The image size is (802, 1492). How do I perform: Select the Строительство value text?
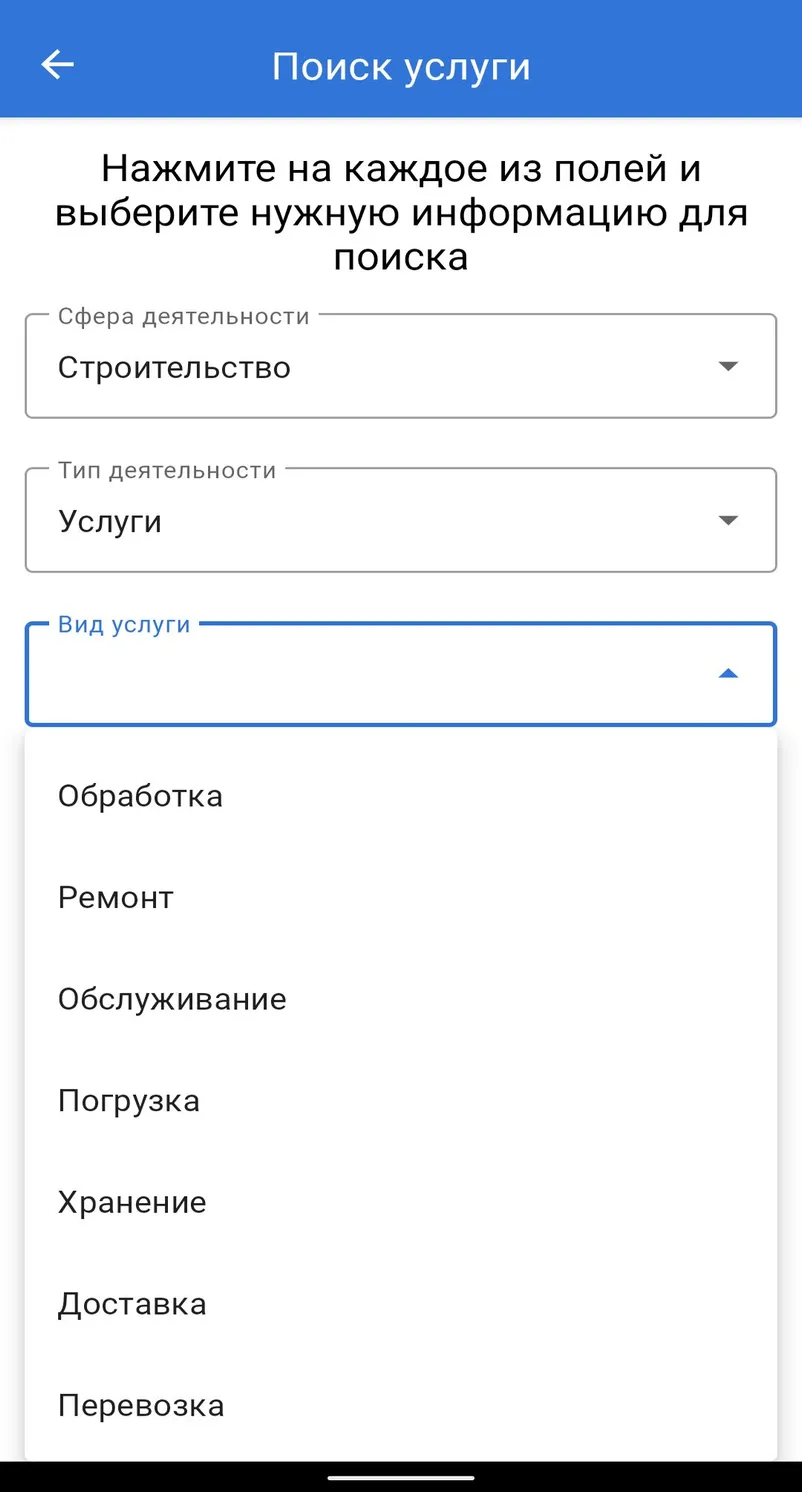coord(174,367)
